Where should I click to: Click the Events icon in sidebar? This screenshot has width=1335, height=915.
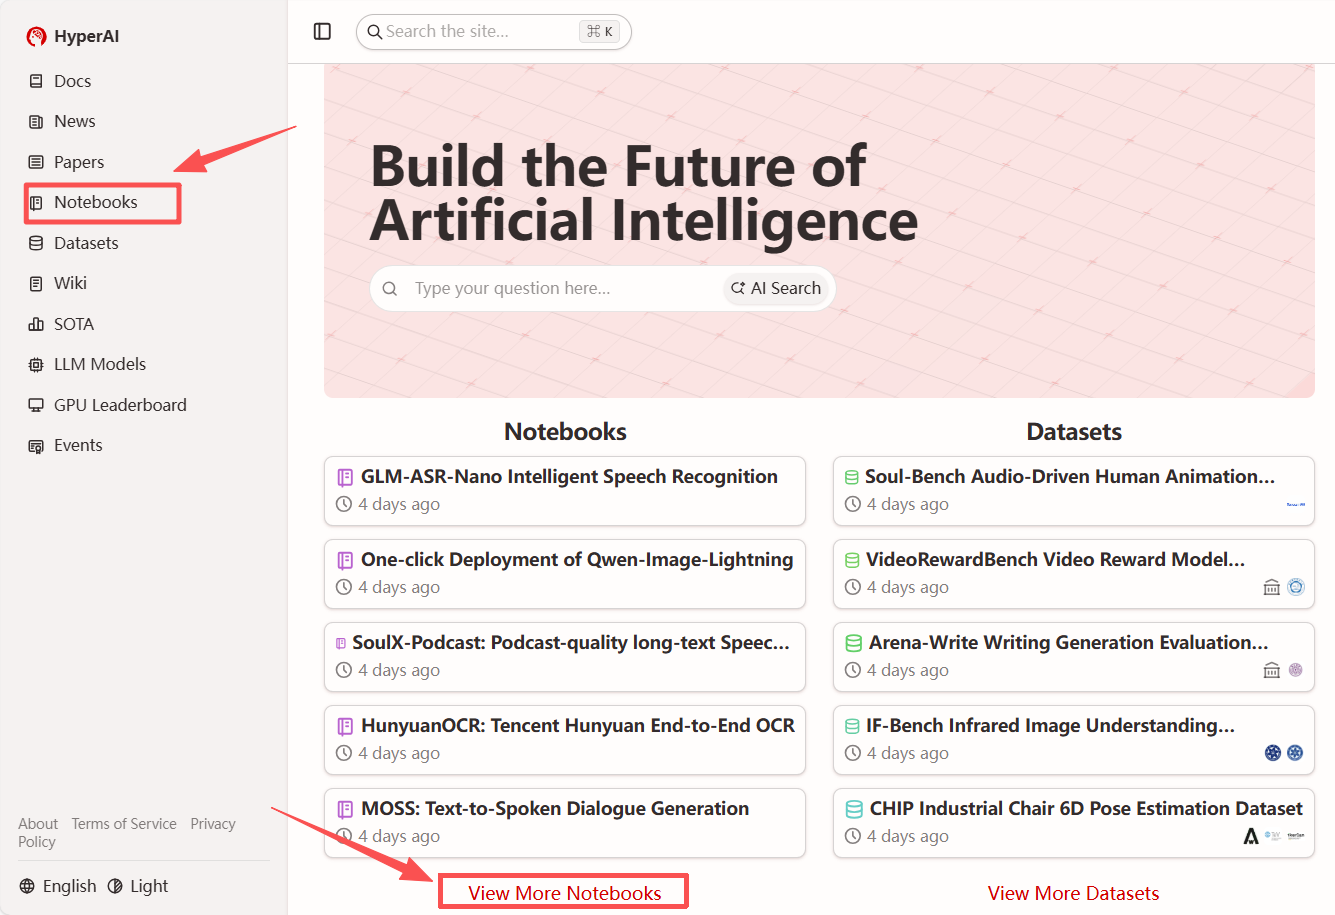(36, 446)
